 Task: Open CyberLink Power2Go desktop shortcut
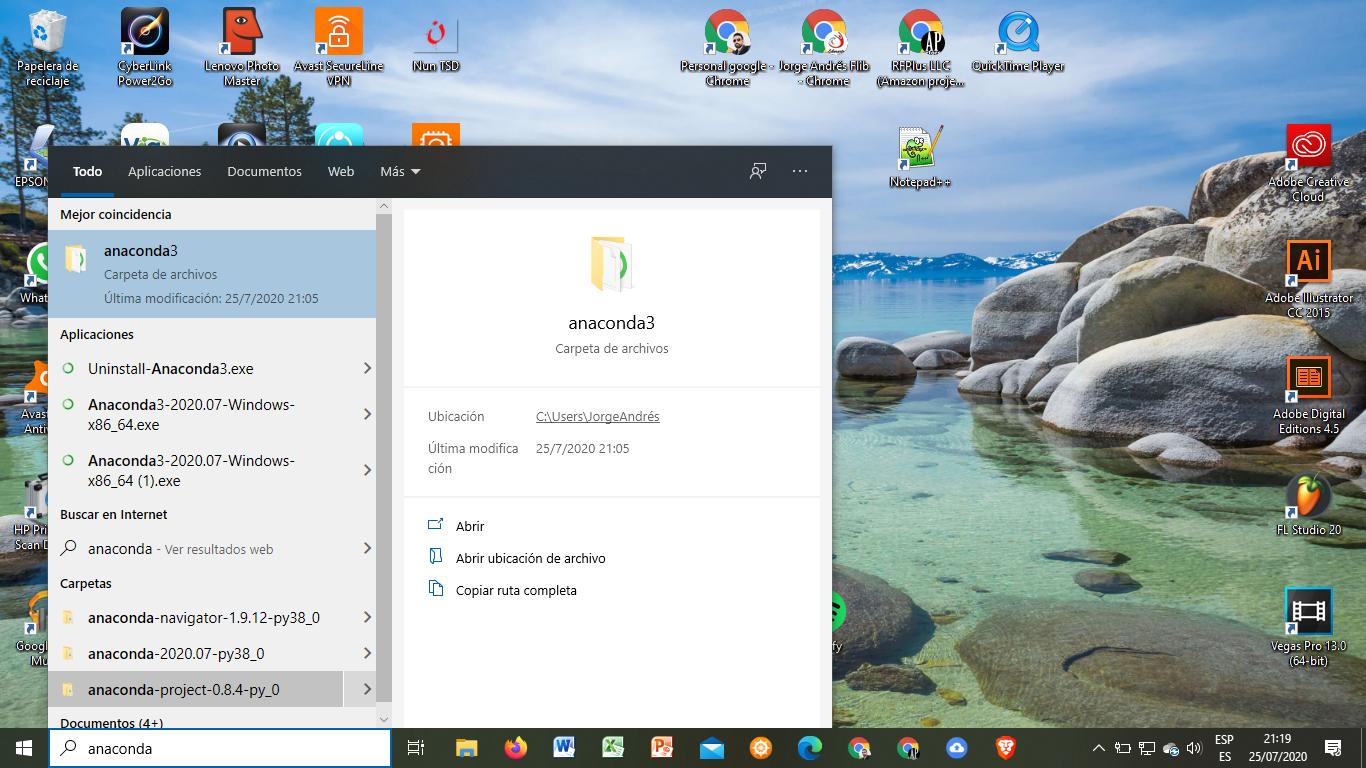145,47
